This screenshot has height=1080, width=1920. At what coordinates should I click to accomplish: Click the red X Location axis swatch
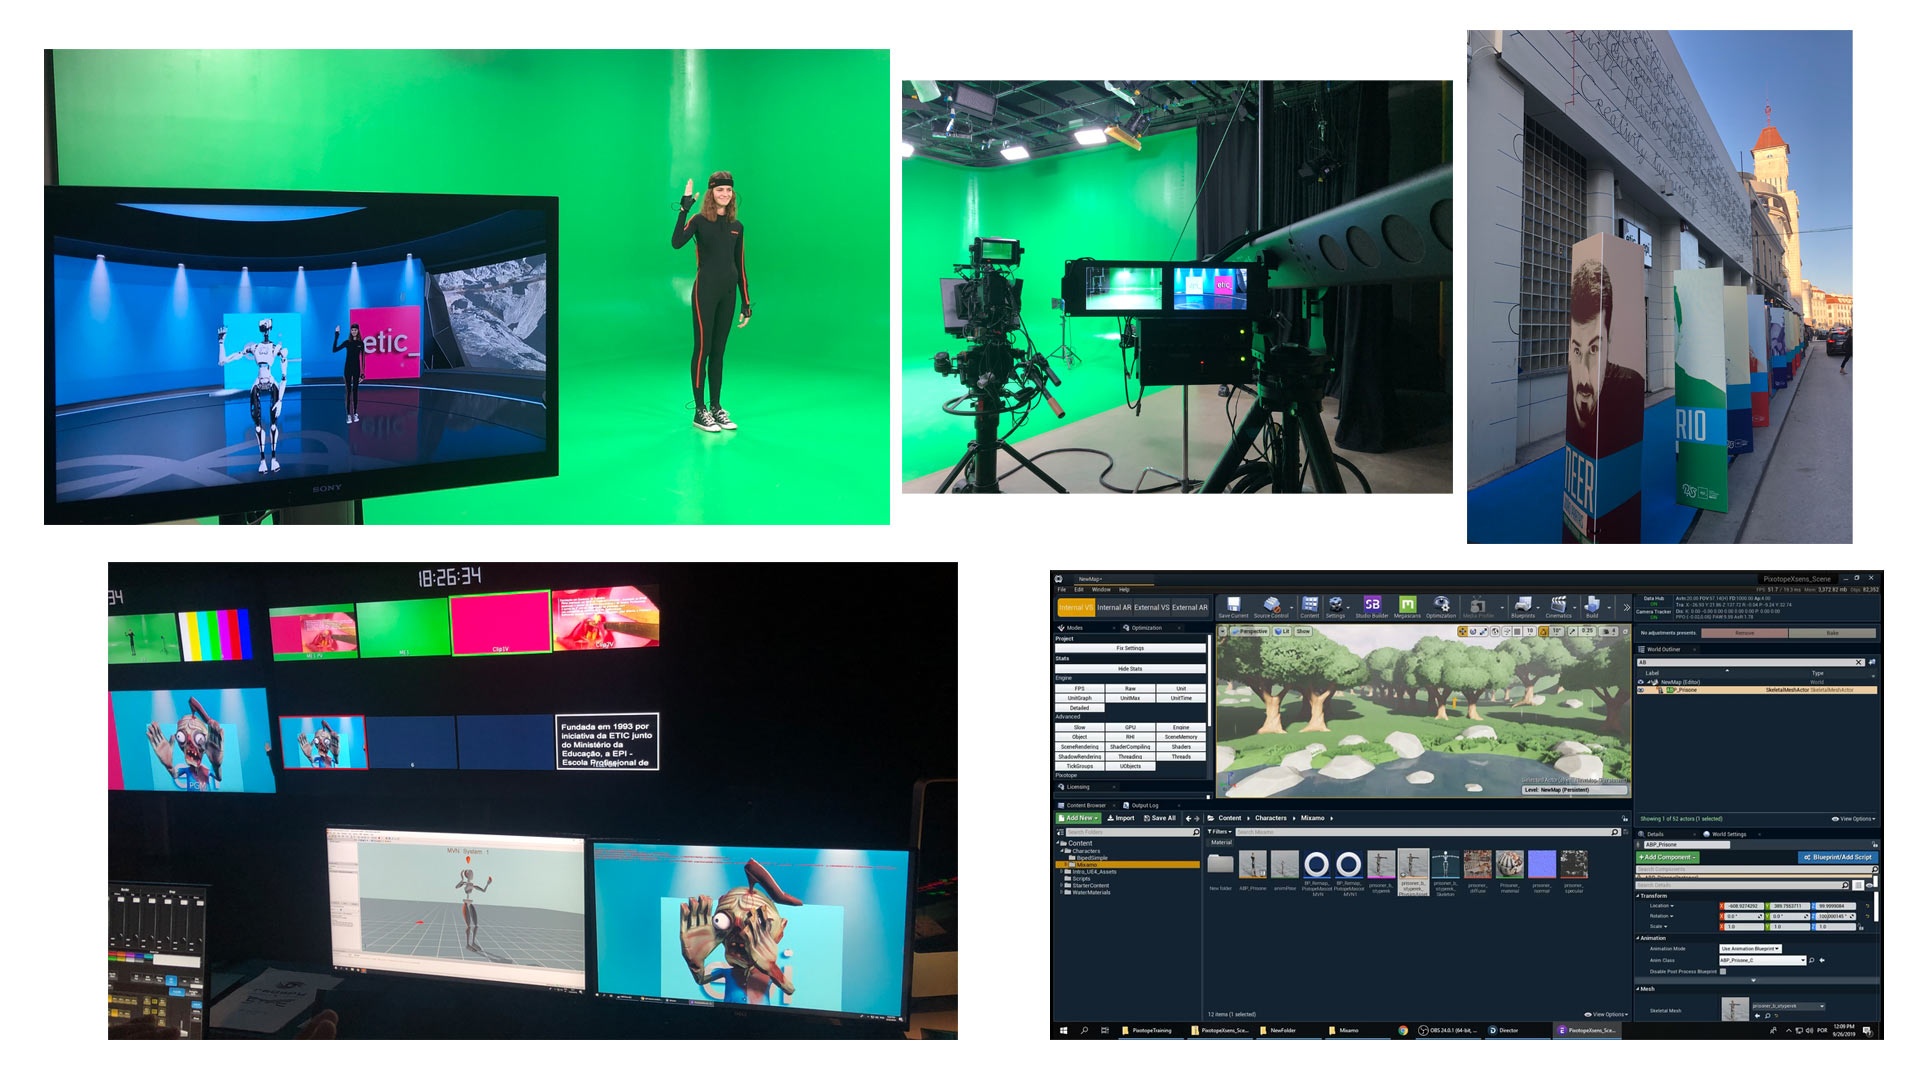[x=1722, y=906]
